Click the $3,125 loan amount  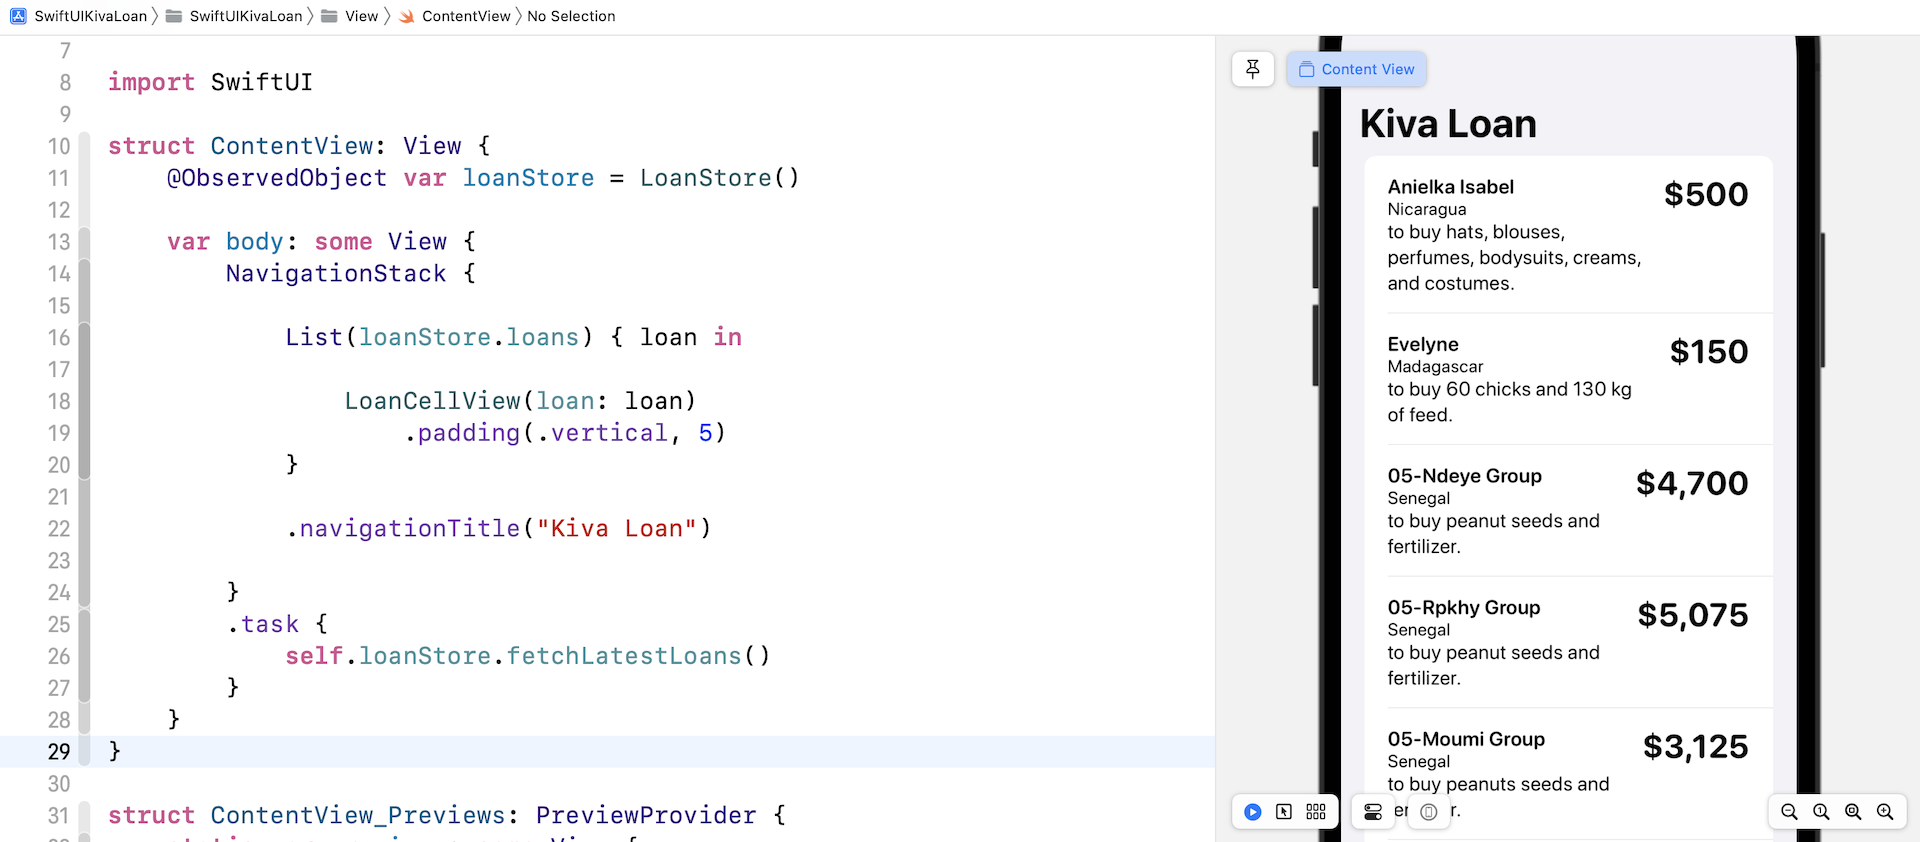pyautogui.click(x=1695, y=747)
